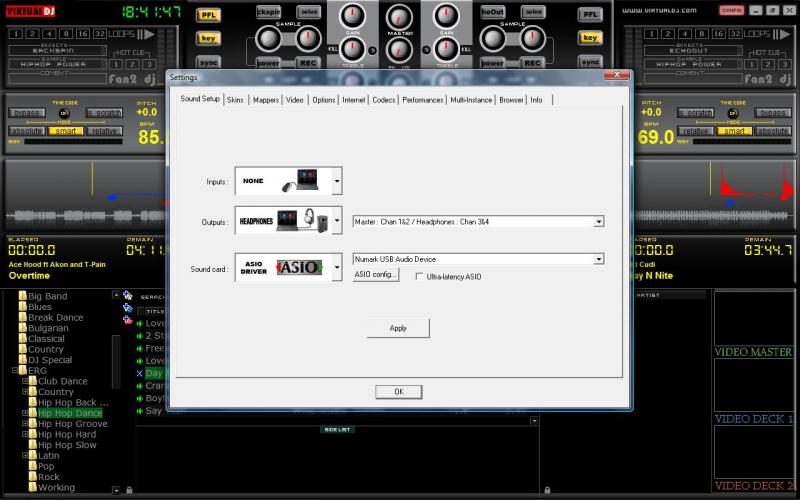
Task: Enable the Ultra-latency ASIO checkbox
Action: [419, 277]
